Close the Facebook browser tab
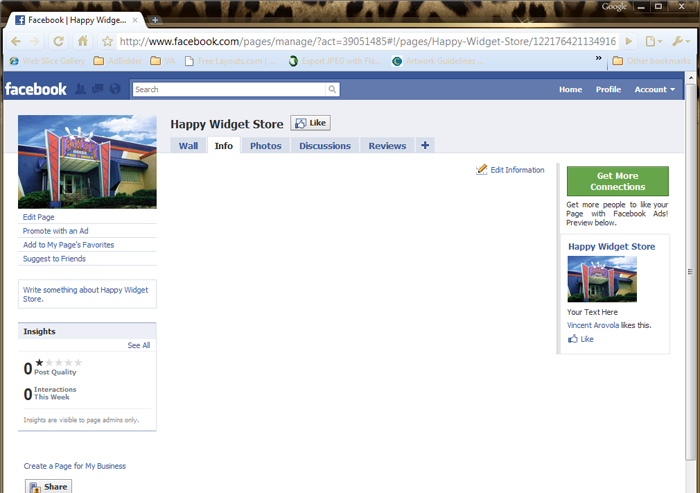The width and height of the screenshot is (700, 493). pos(136,20)
